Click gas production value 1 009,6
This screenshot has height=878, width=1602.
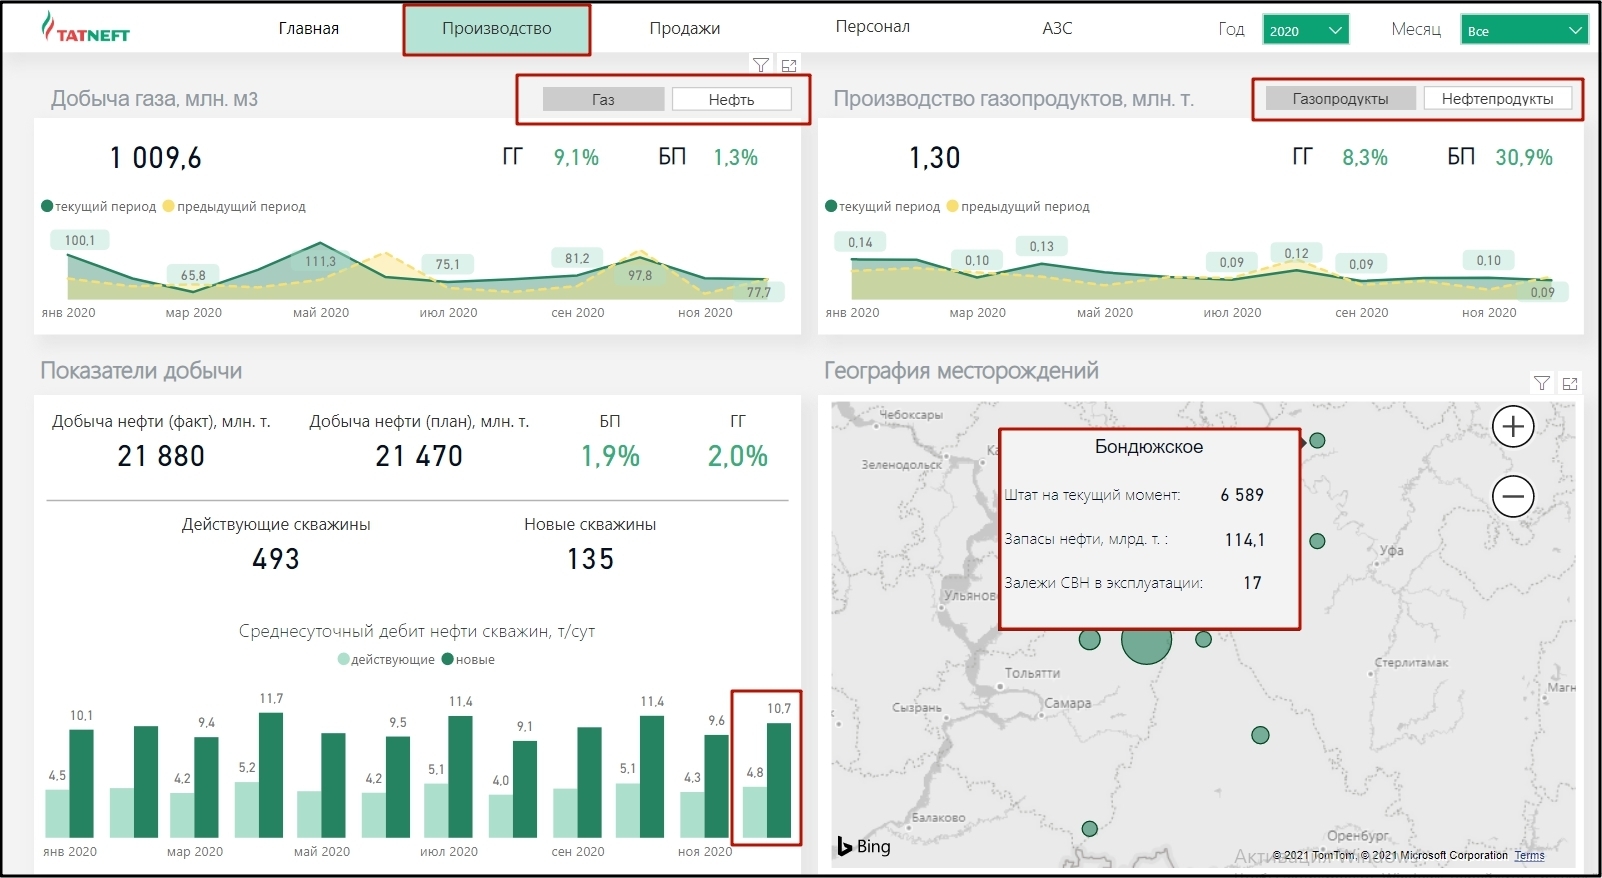tap(156, 158)
